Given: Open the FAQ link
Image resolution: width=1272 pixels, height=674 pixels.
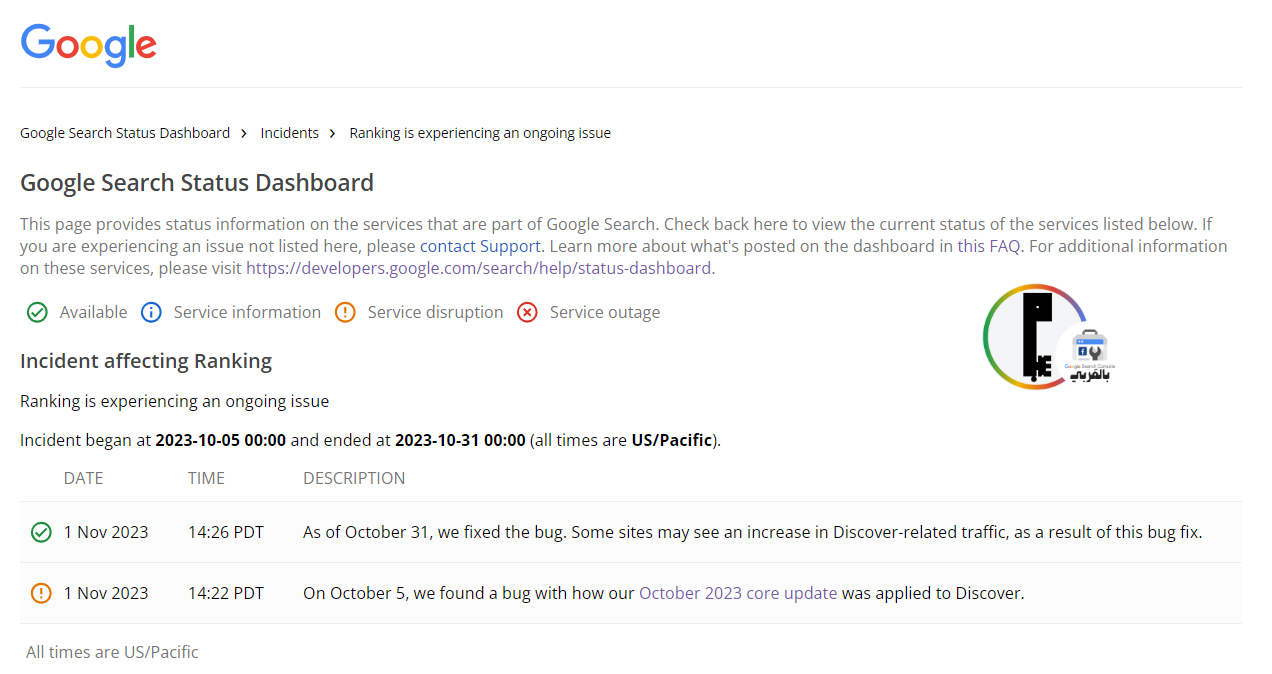Looking at the screenshot, I should point(1004,246).
